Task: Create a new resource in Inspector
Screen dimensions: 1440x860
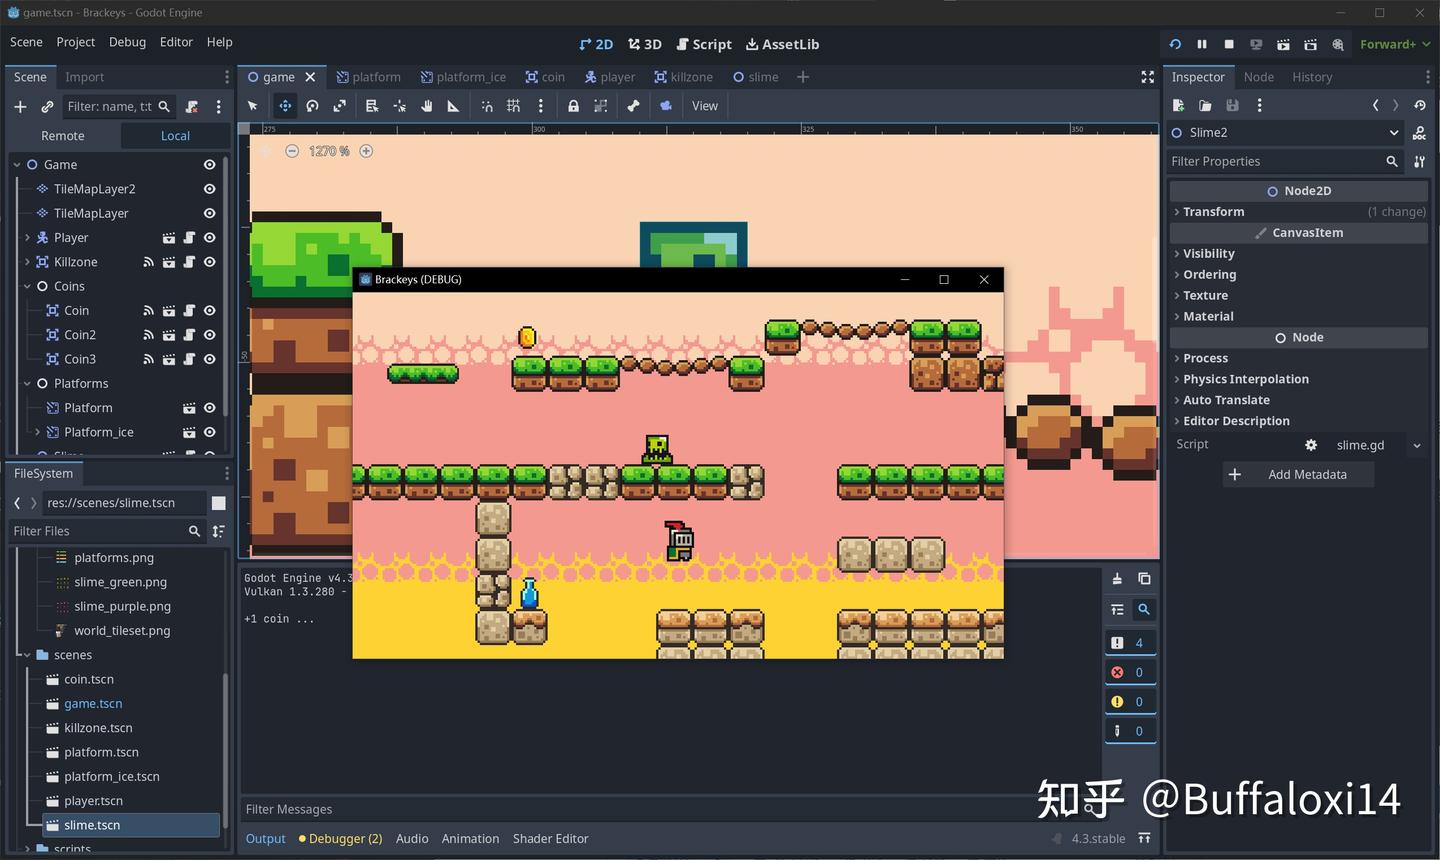Action: pyautogui.click(x=1178, y=105)
